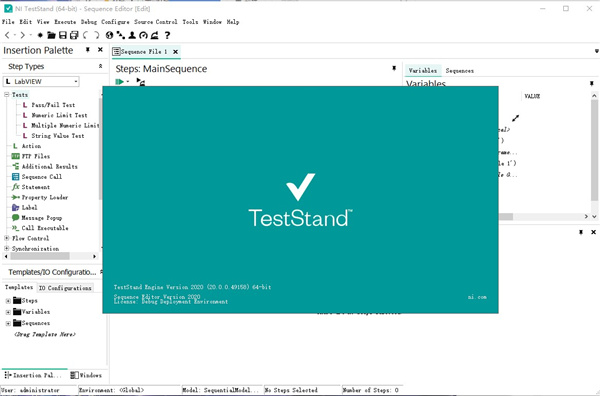Expand the Synchronization tree node

(x=7, y=248)
